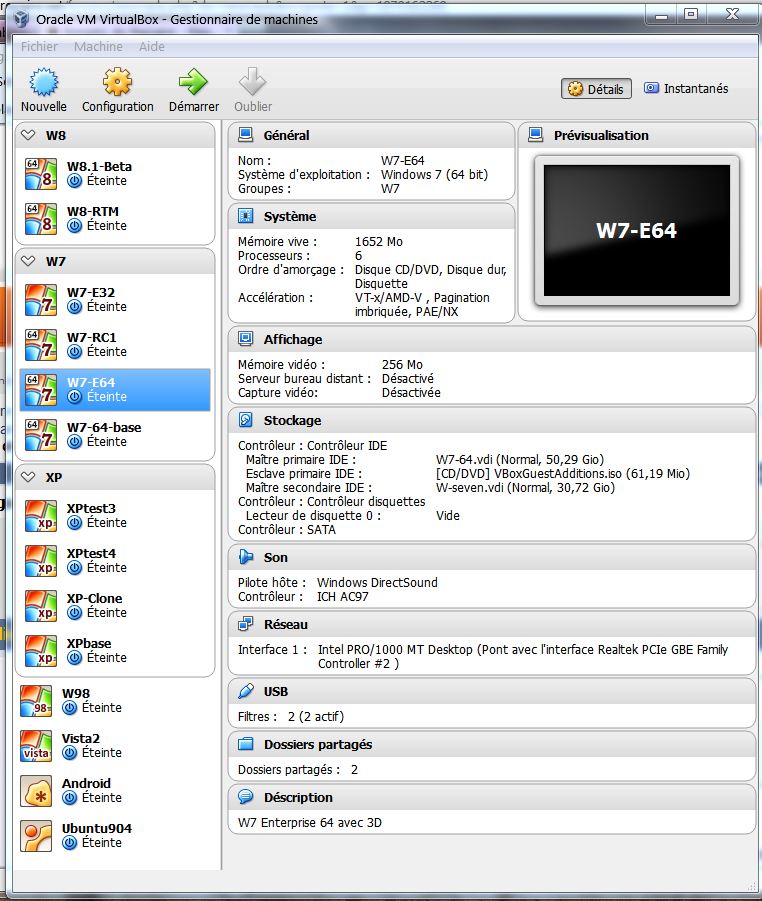Screen dimensions: 762x901
Task: Click the XPtest3 machine icon
Action: (x=41, y=515)
